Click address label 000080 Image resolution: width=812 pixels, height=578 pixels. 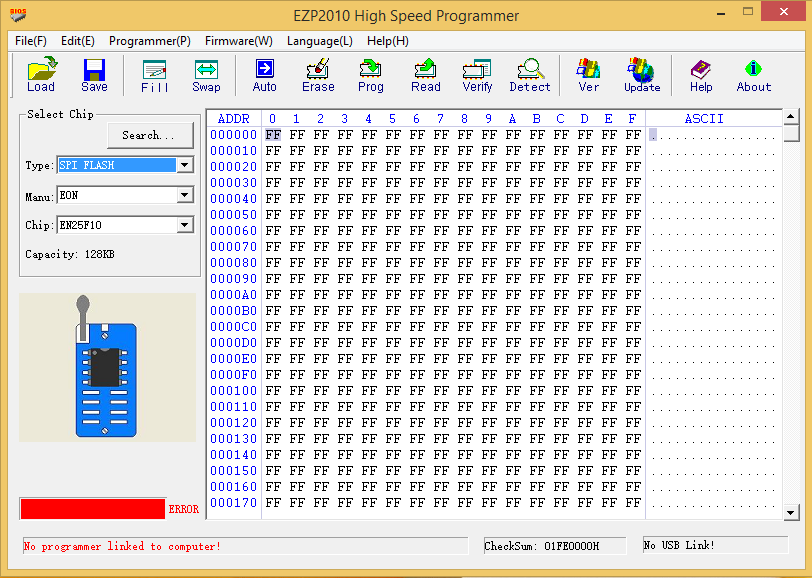[234, 263]
